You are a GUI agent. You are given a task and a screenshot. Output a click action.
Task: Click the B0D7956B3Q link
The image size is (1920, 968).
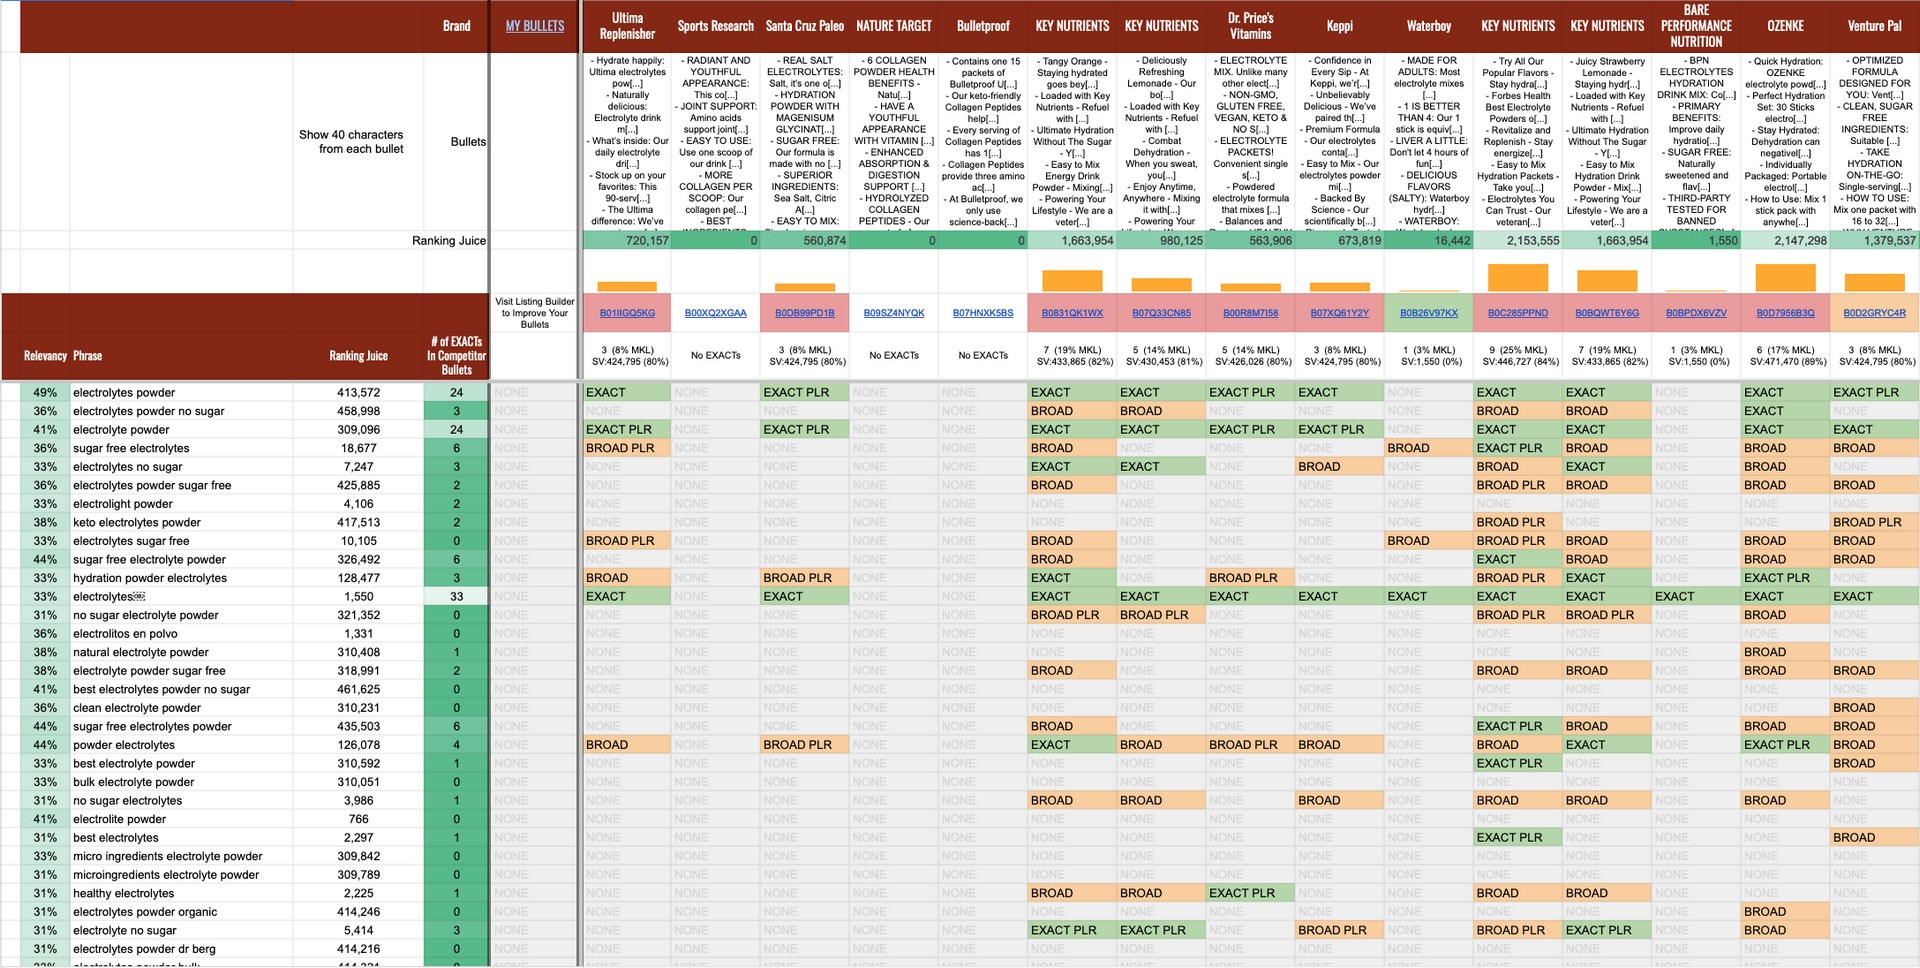coord(1785,313)
